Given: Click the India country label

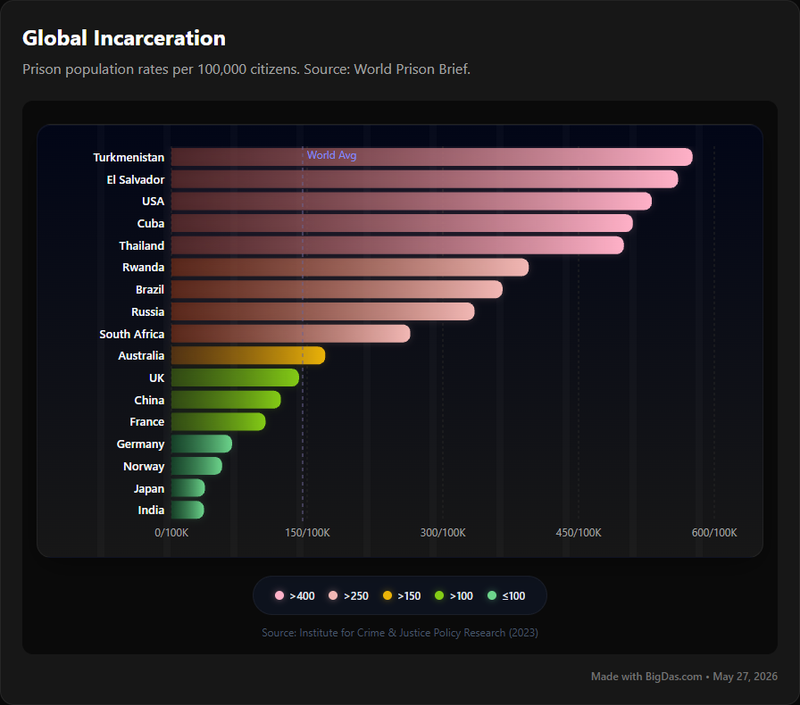Looking at the screenshot, I should tap(151, 510).
